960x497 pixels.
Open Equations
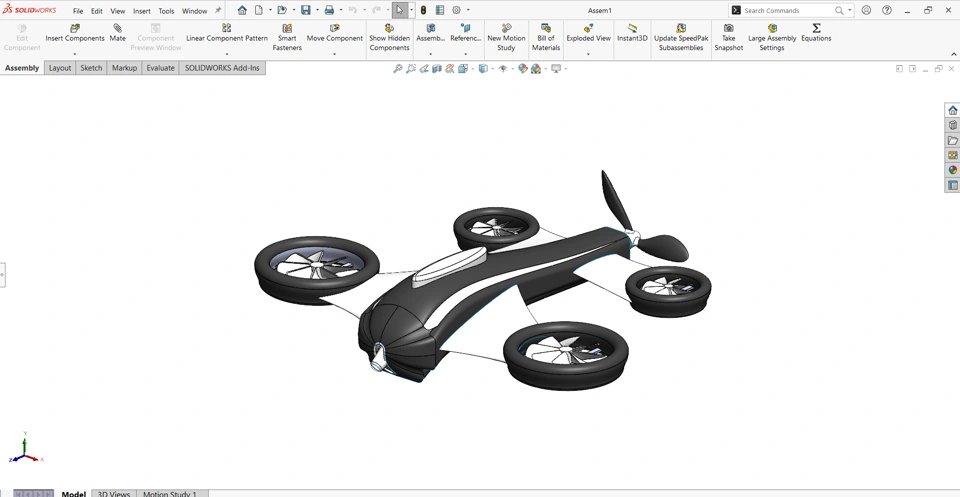pyautogui.click(x=816, y=33)
